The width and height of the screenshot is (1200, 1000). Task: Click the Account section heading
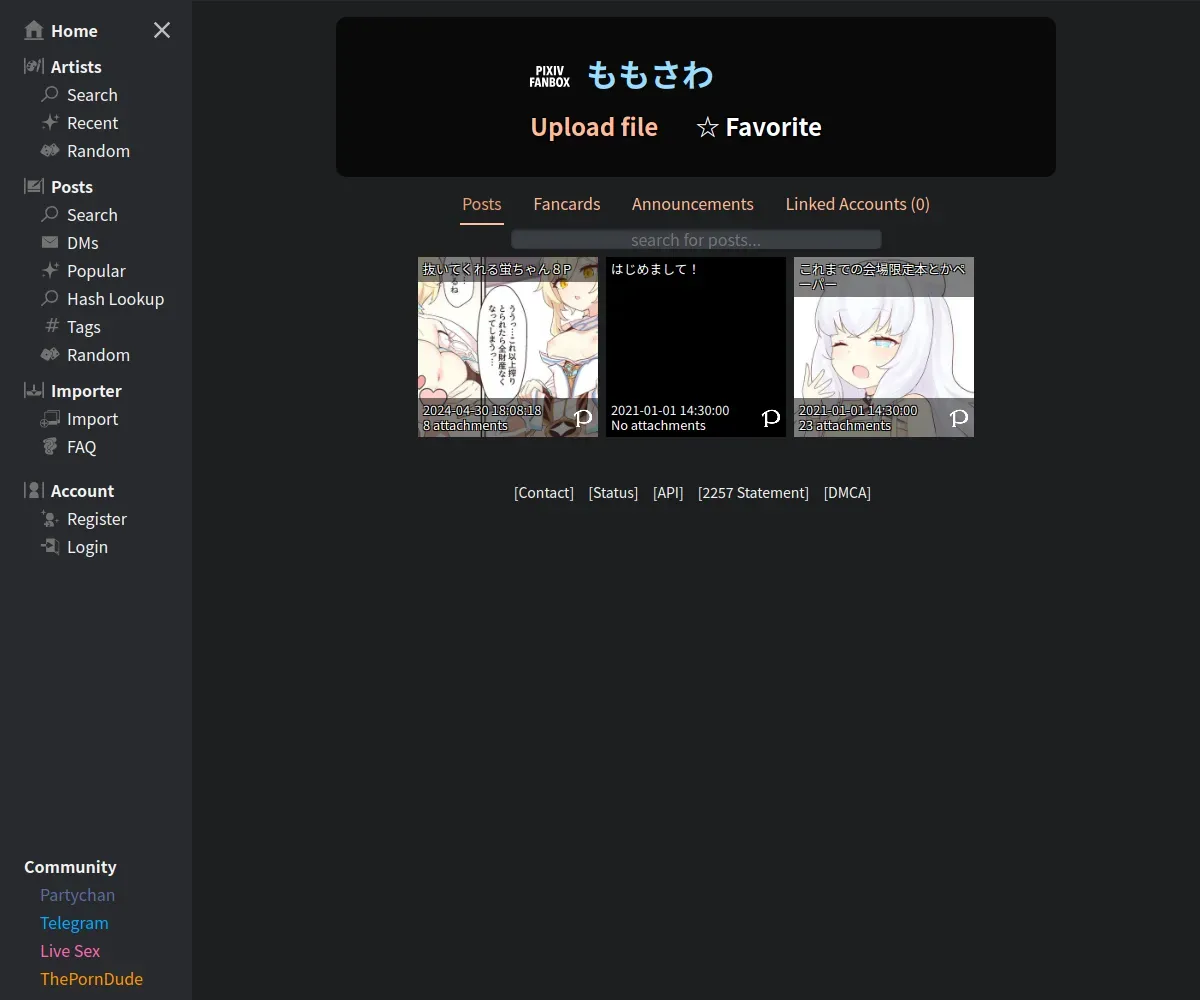click(82, 491)
